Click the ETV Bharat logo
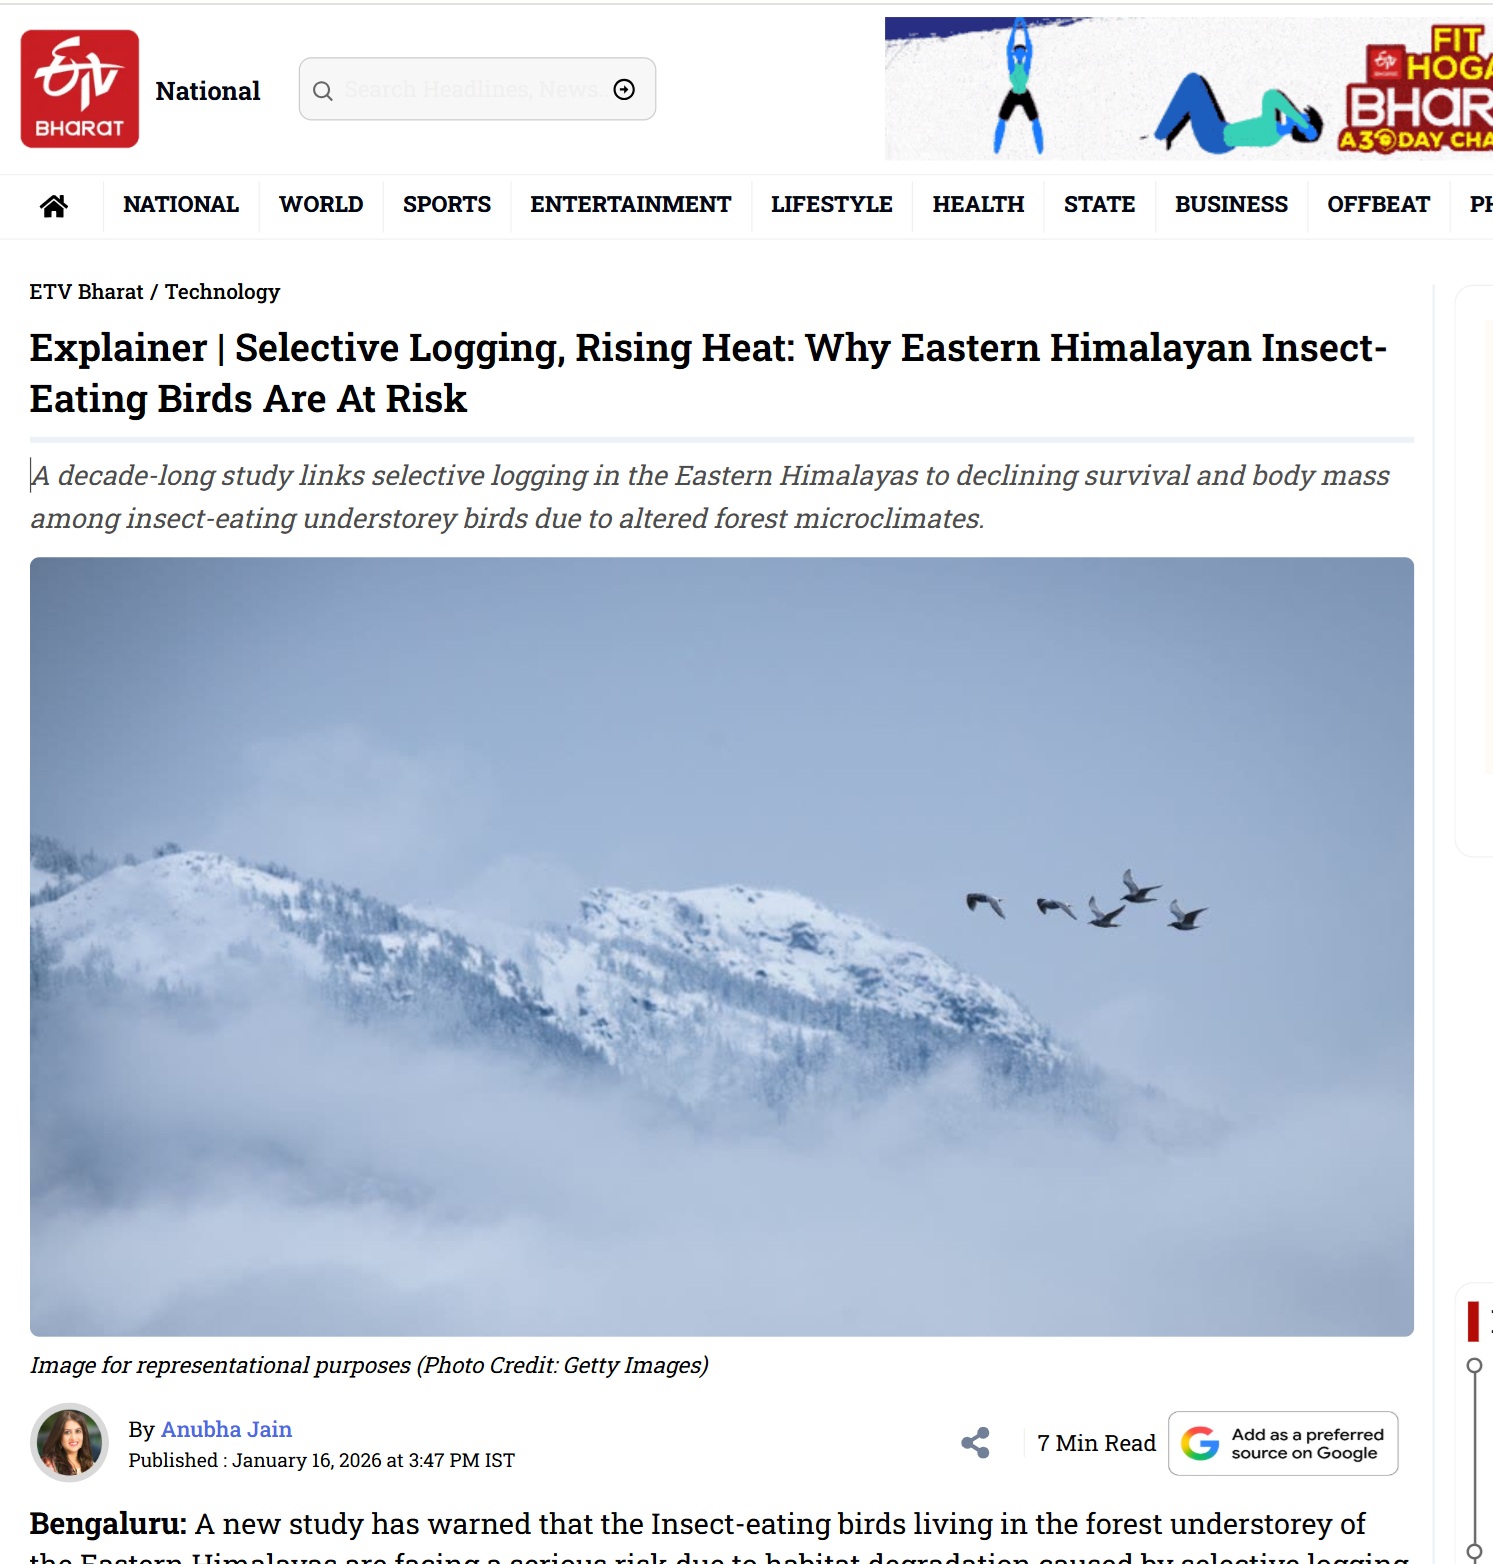Viewport: 1493px width, 1564px height. tap(80, 89)
